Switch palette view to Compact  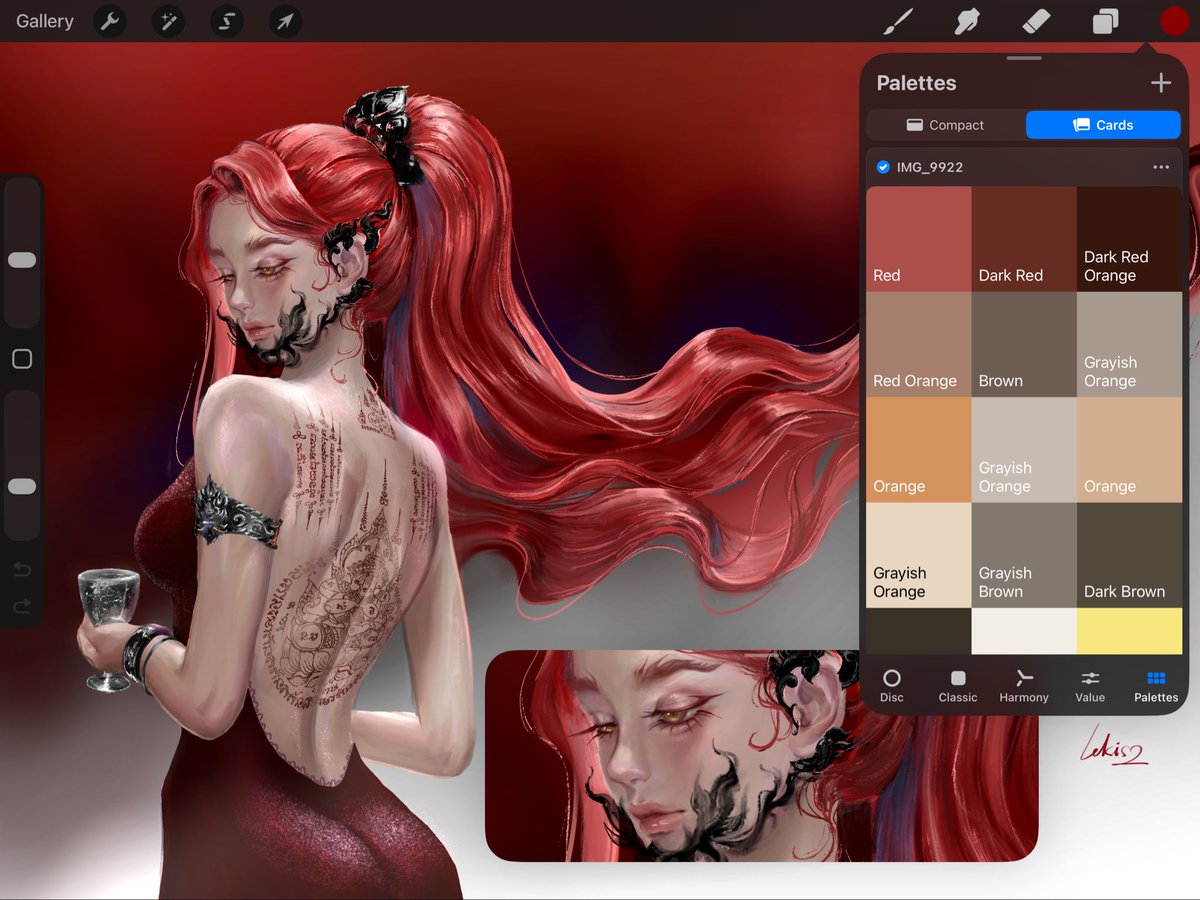tap(944, 124)
